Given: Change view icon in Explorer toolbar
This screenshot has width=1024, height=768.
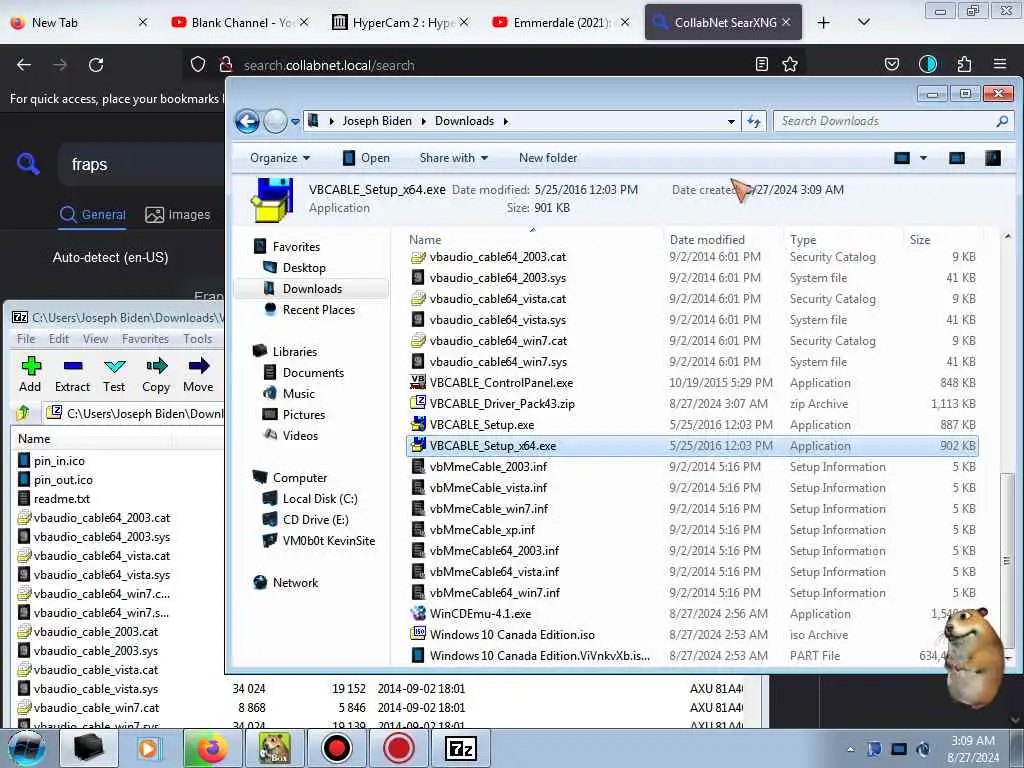Looking at the screenshot, I should (902, 158).
